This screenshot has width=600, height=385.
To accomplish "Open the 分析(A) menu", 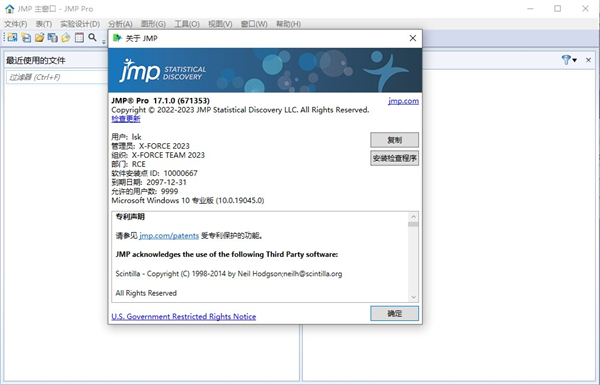I will click(120, 24).
